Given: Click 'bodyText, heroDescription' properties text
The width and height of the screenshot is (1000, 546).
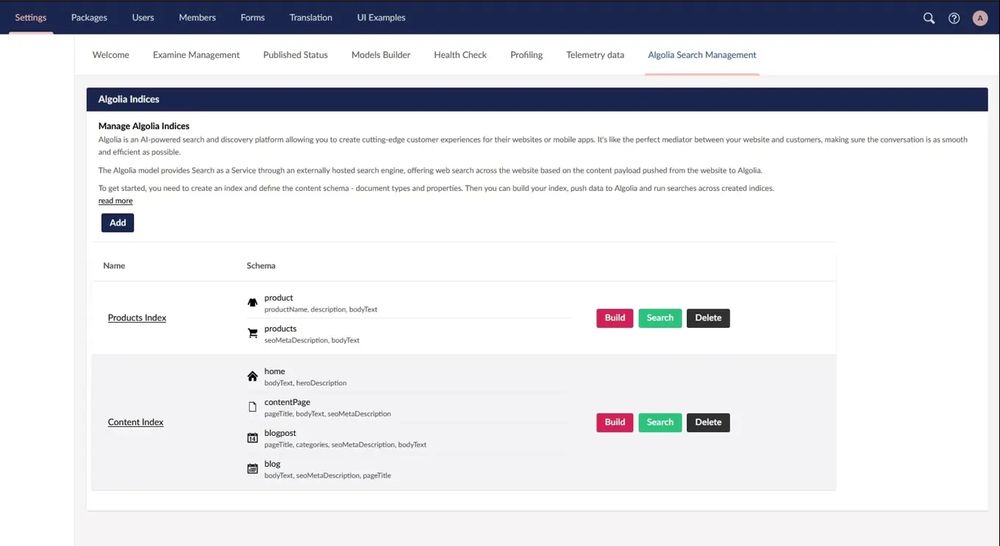Looking at the screenshot, I should tap(305, 383).
